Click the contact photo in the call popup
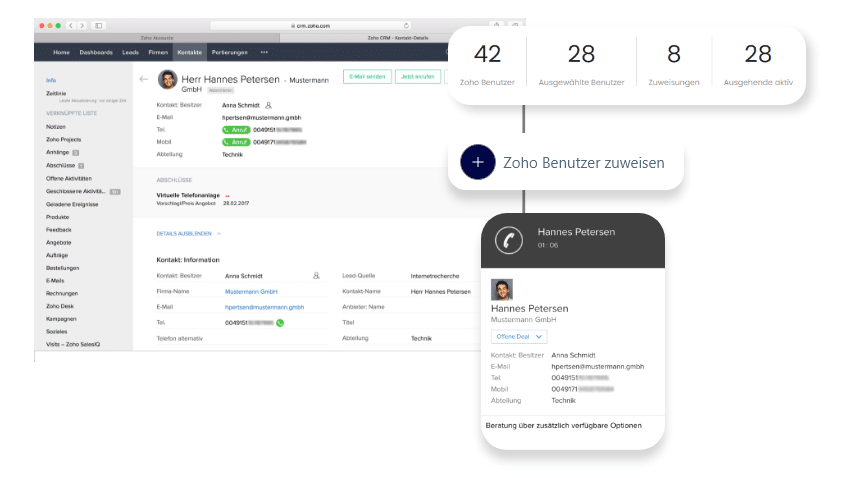 point(502,290)
